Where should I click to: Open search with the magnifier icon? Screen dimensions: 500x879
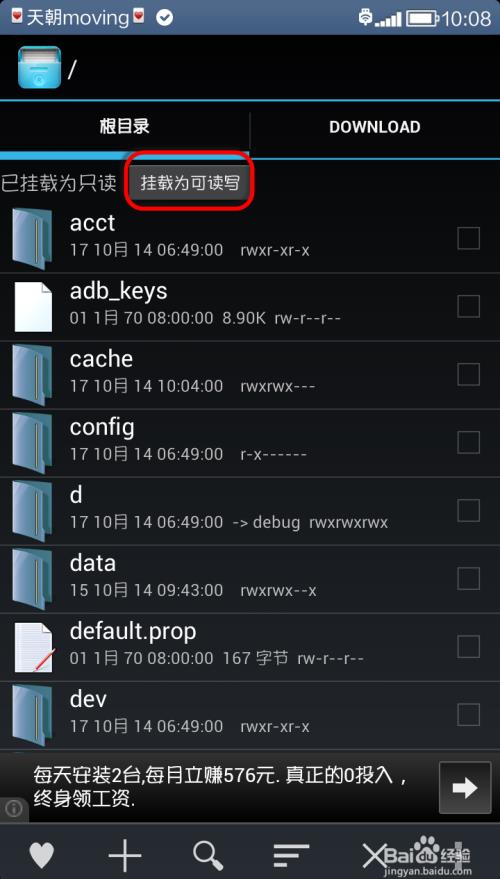point(209,855)
